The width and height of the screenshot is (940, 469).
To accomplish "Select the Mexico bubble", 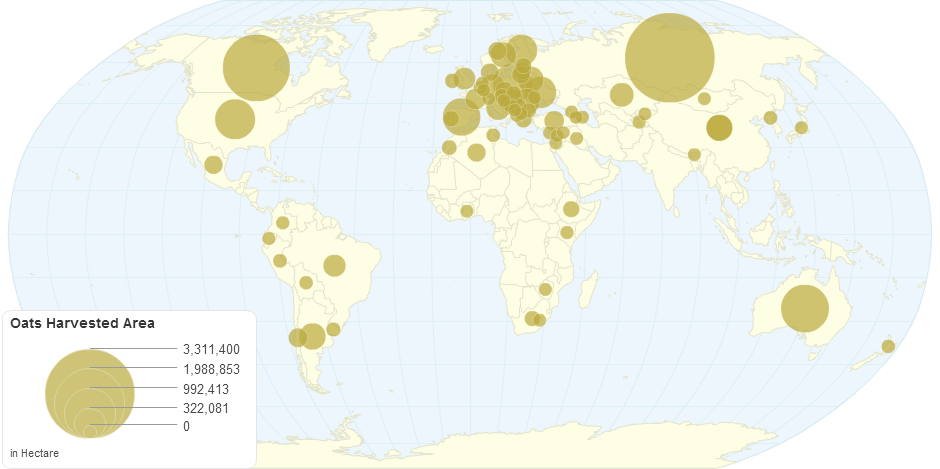I will click(213, 165).
